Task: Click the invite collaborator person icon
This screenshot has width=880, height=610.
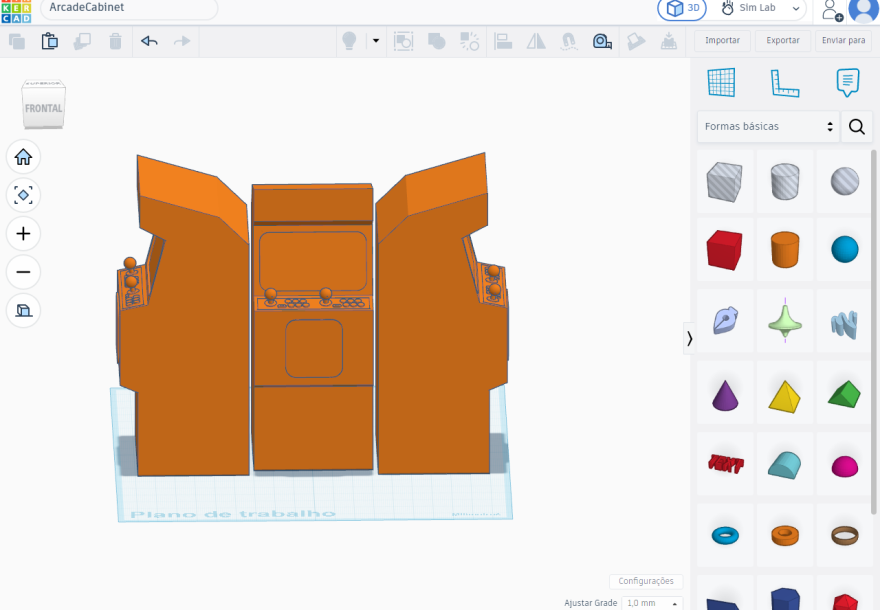Action: (x=831, y=10)
